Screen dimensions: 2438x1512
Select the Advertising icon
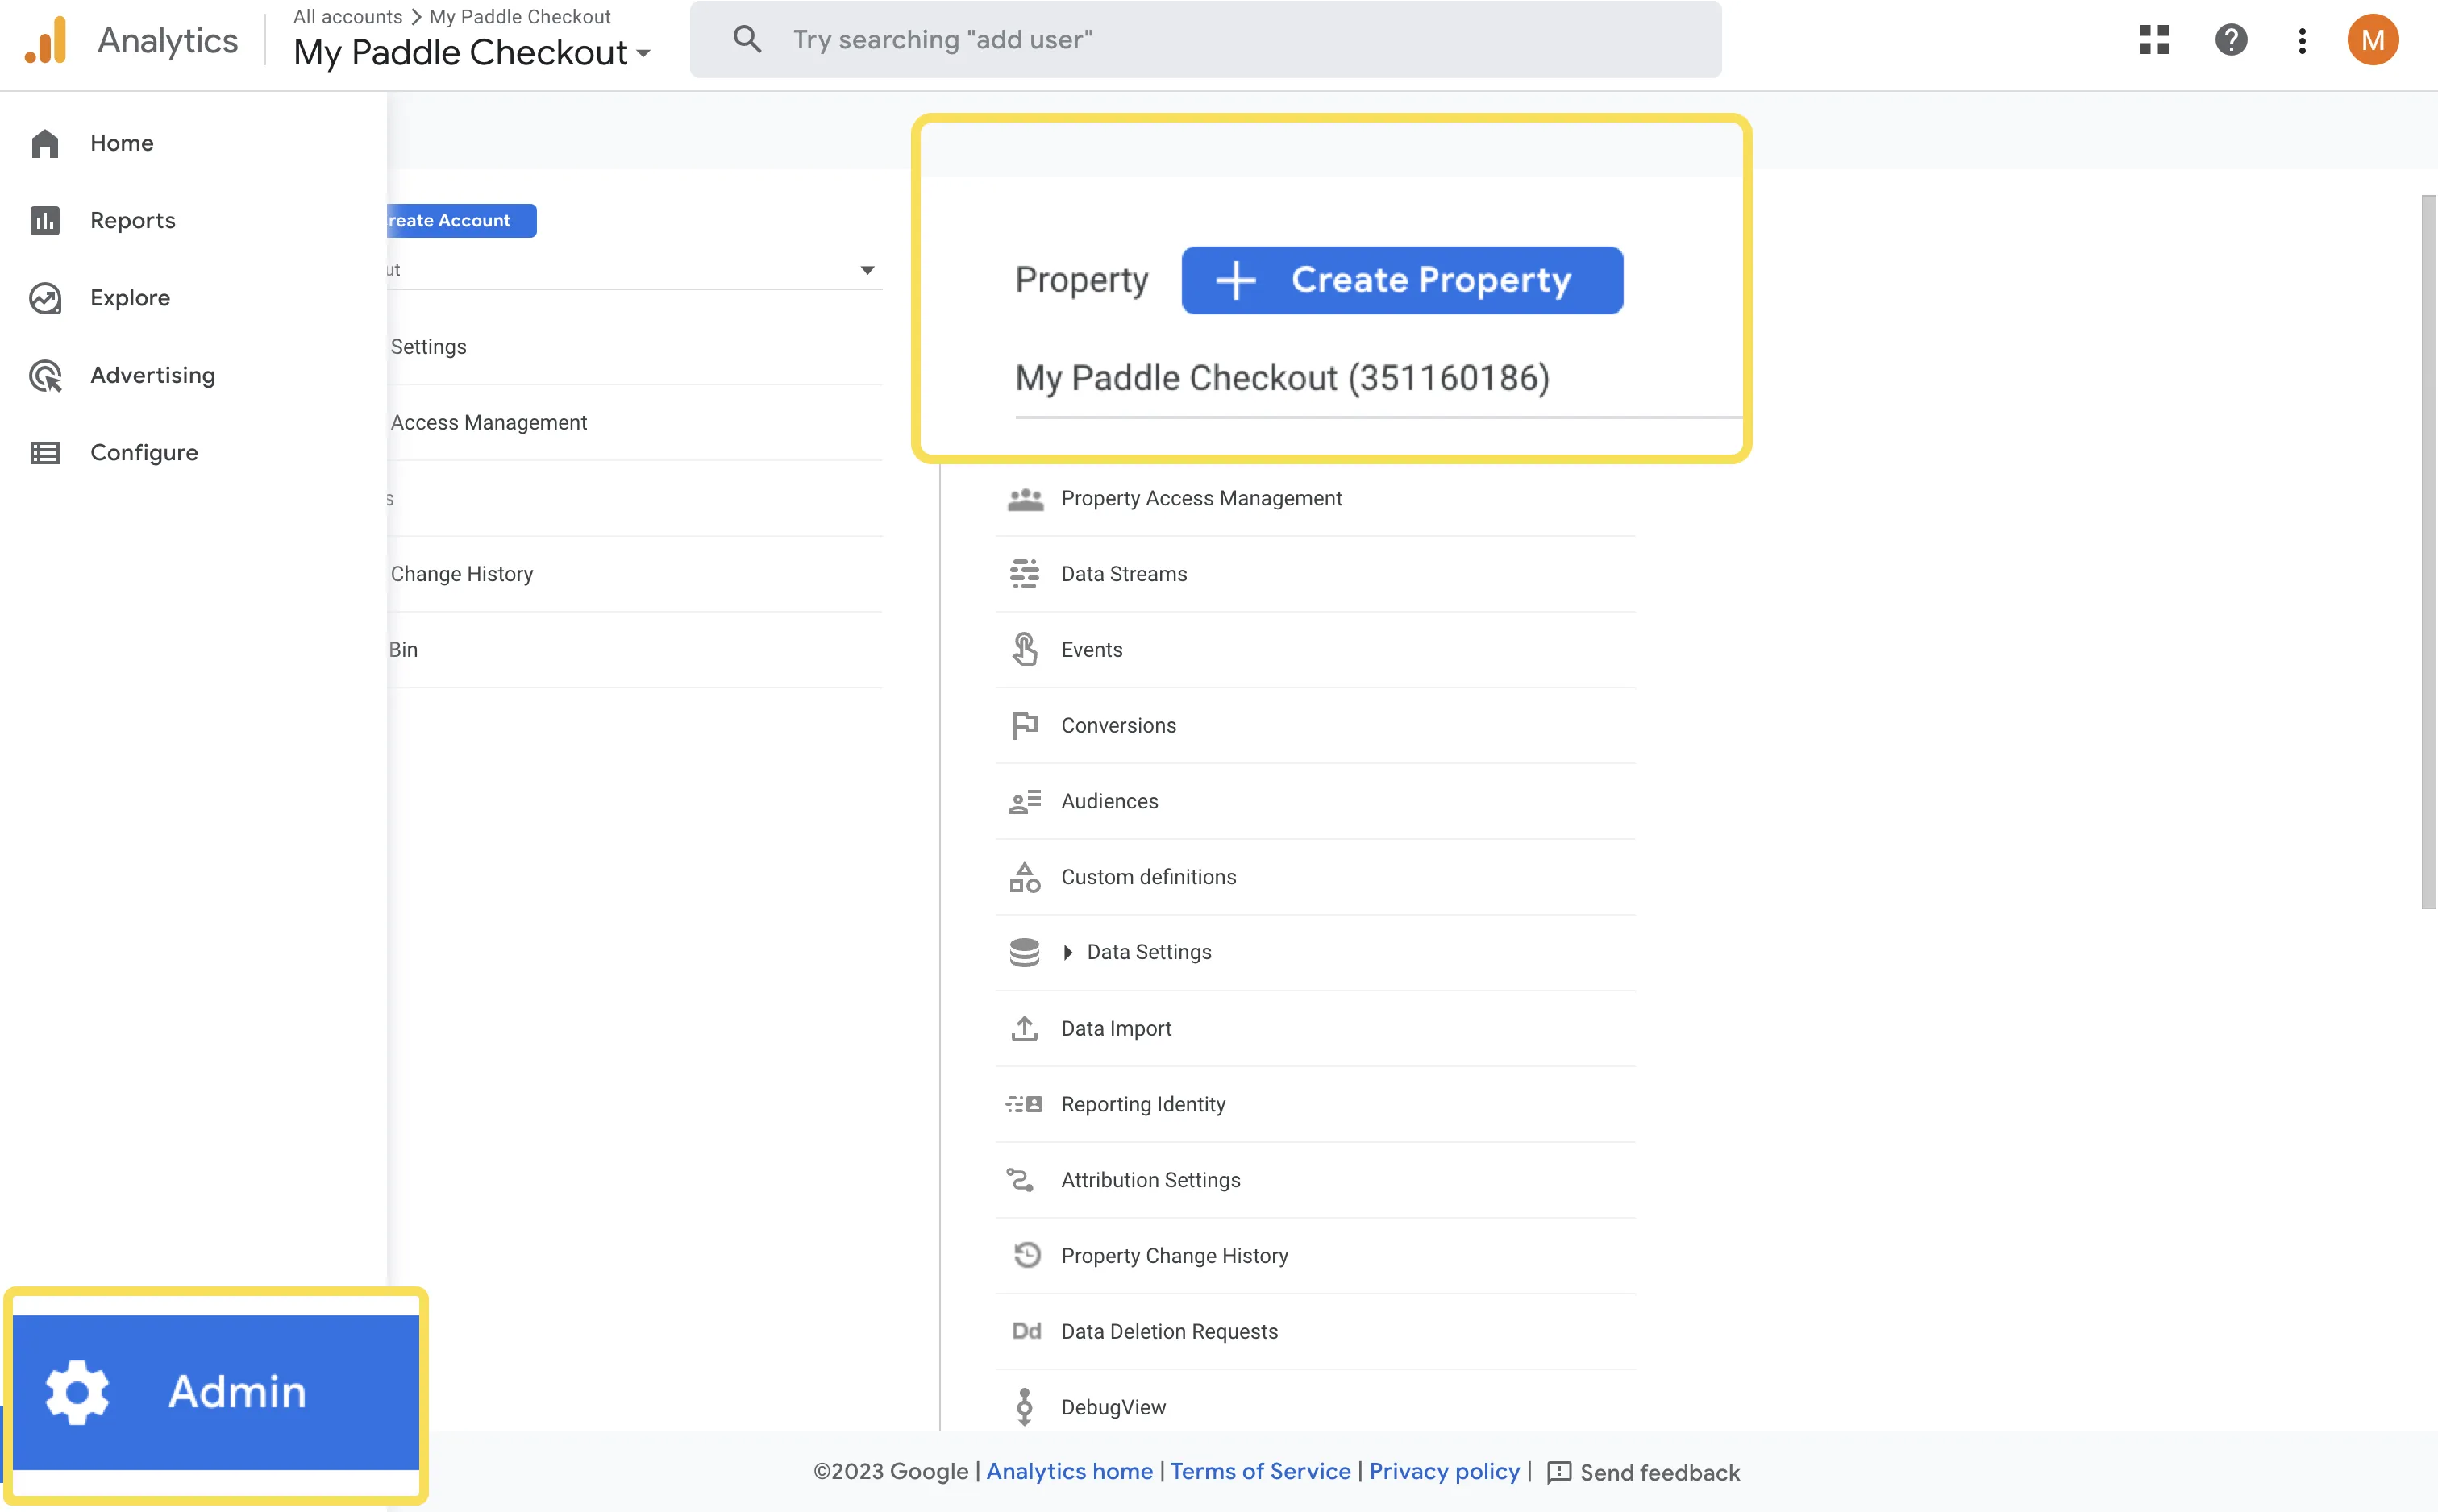(45, 375)
